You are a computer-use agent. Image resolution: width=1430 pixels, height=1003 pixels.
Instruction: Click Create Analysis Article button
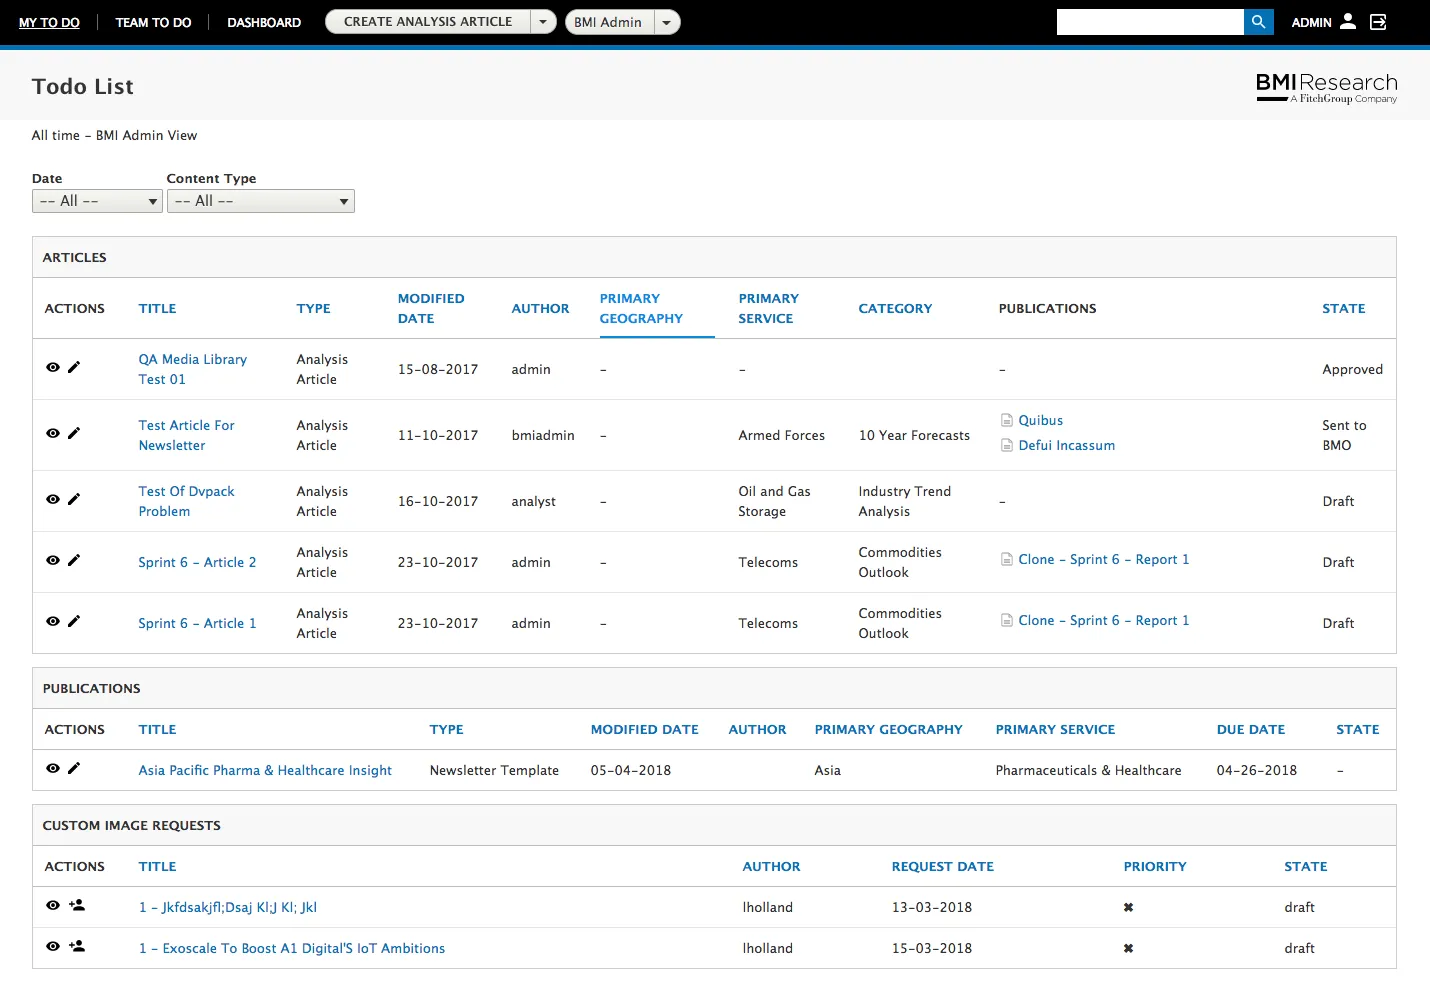point(428,22)
